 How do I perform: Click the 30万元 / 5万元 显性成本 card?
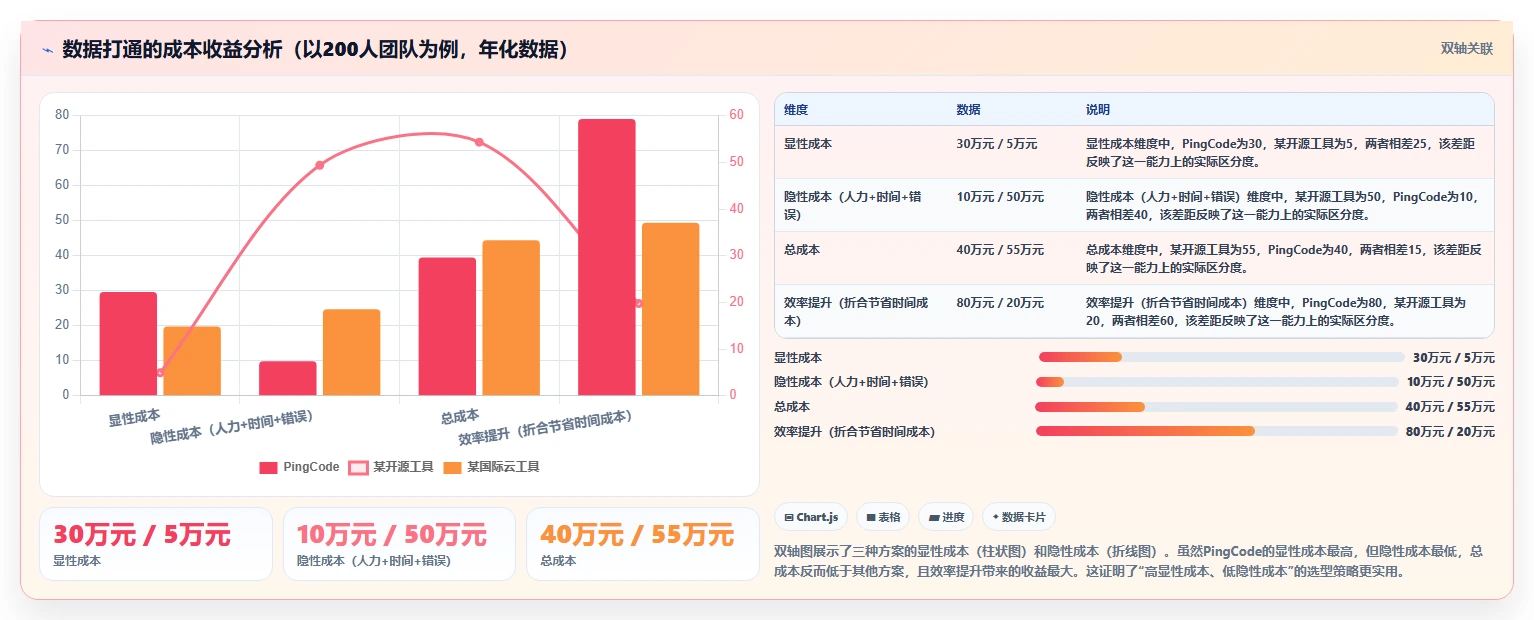coord(156,544)
